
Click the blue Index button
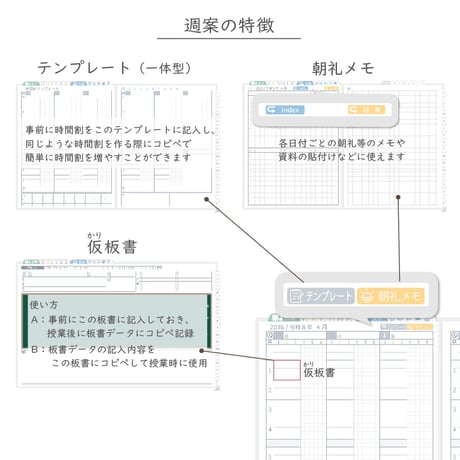tap(285, 110)
